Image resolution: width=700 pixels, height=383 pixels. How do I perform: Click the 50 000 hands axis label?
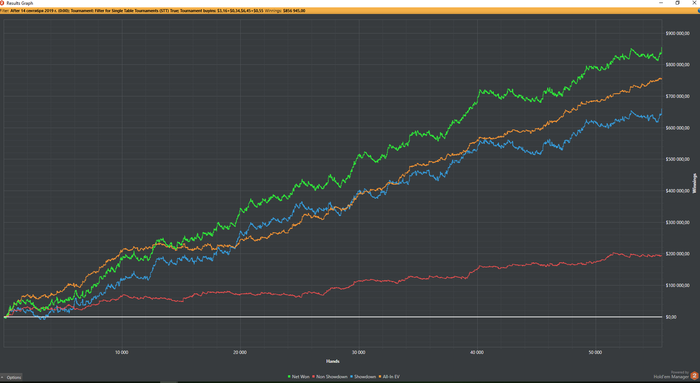pyautogui.click(x=595, y=352)
